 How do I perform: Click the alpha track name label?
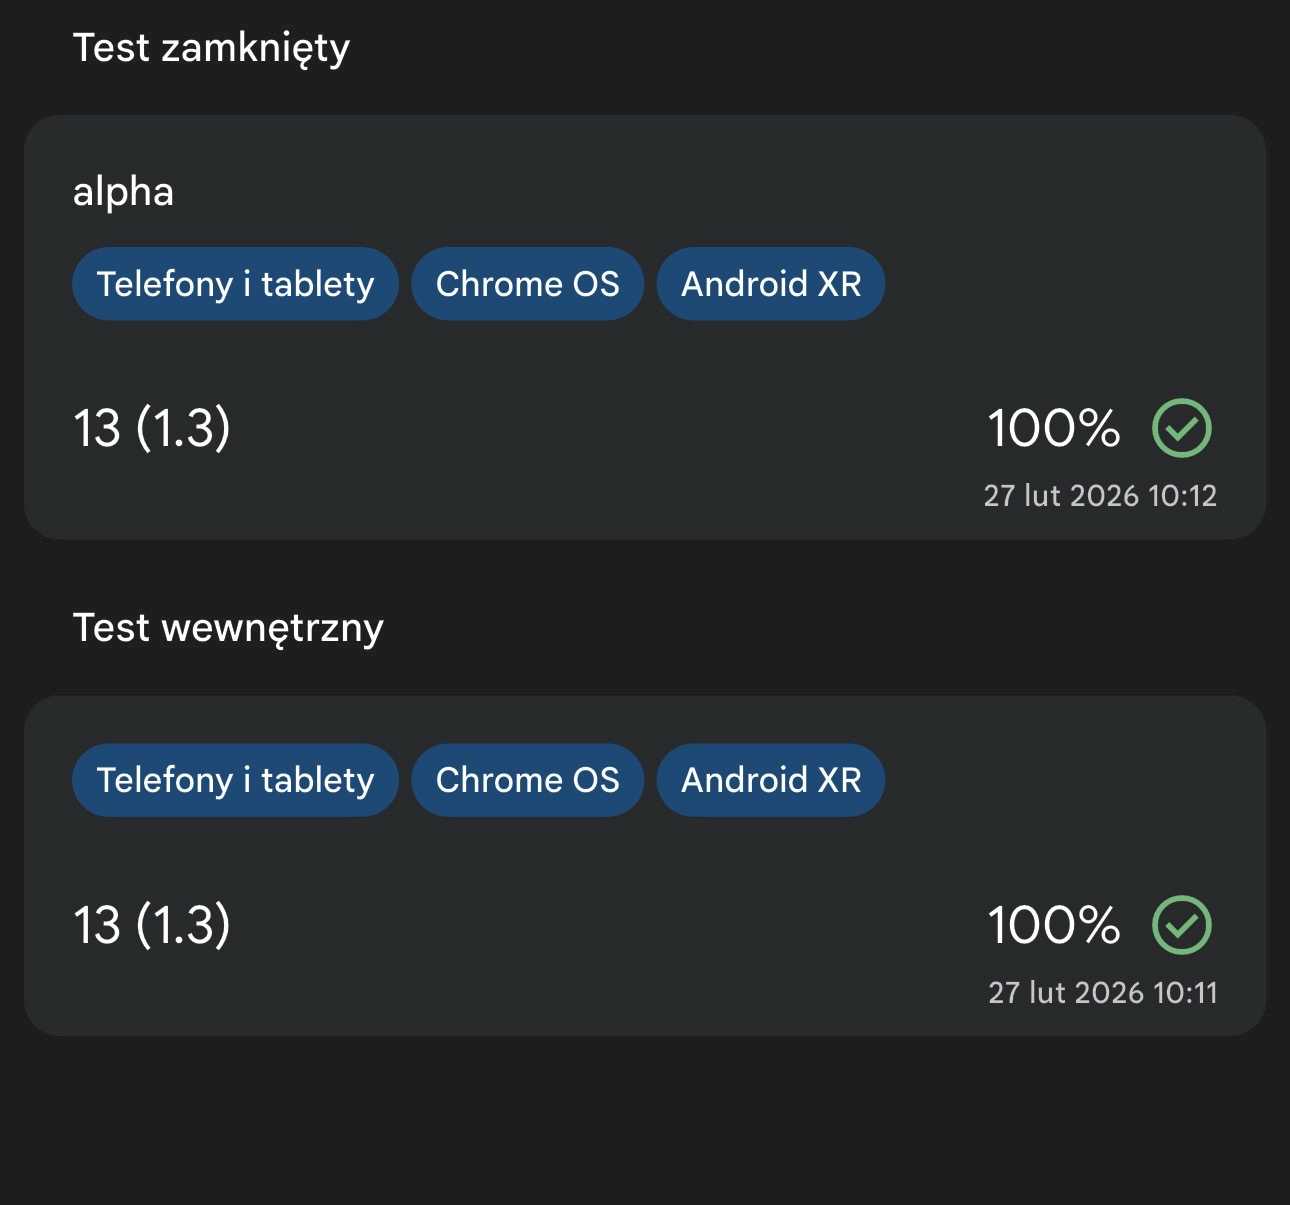pyautogui.click(x=123, y=192)
